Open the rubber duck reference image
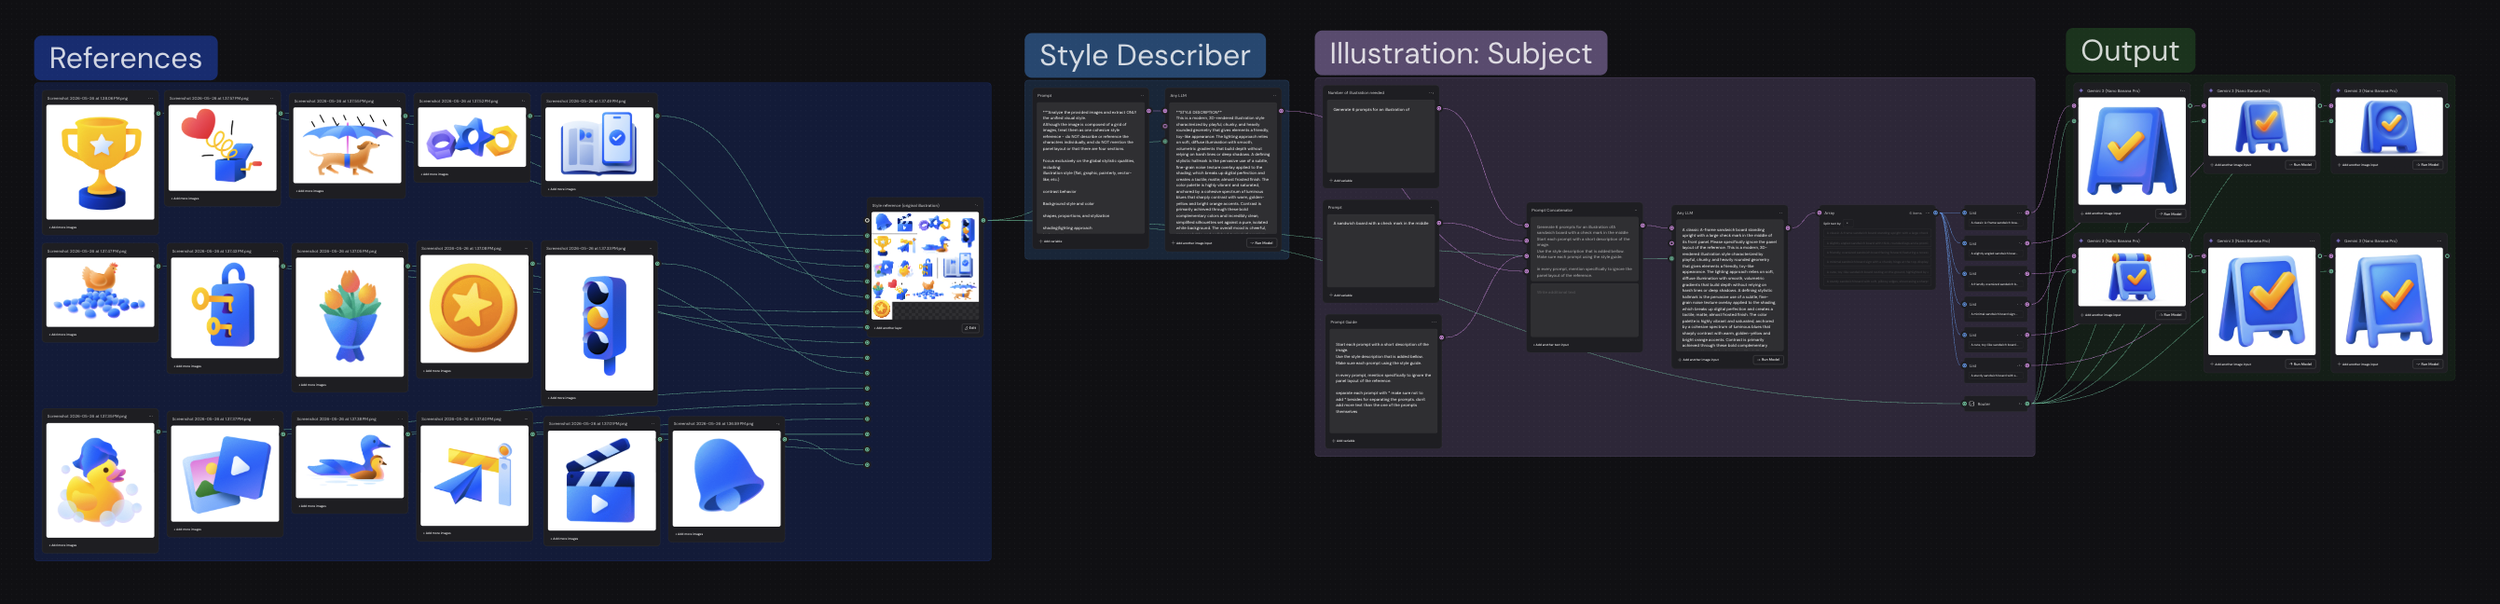The image size is (2500, 604). tap(100, 480)
